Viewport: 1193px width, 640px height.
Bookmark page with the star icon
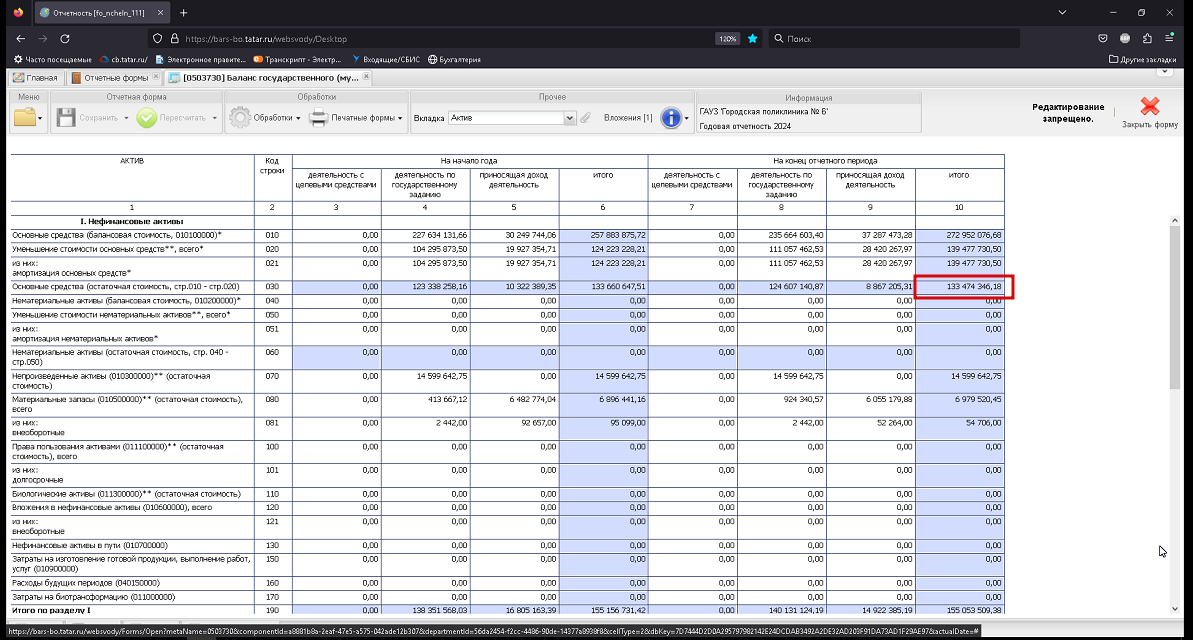[x=752, y=38]
